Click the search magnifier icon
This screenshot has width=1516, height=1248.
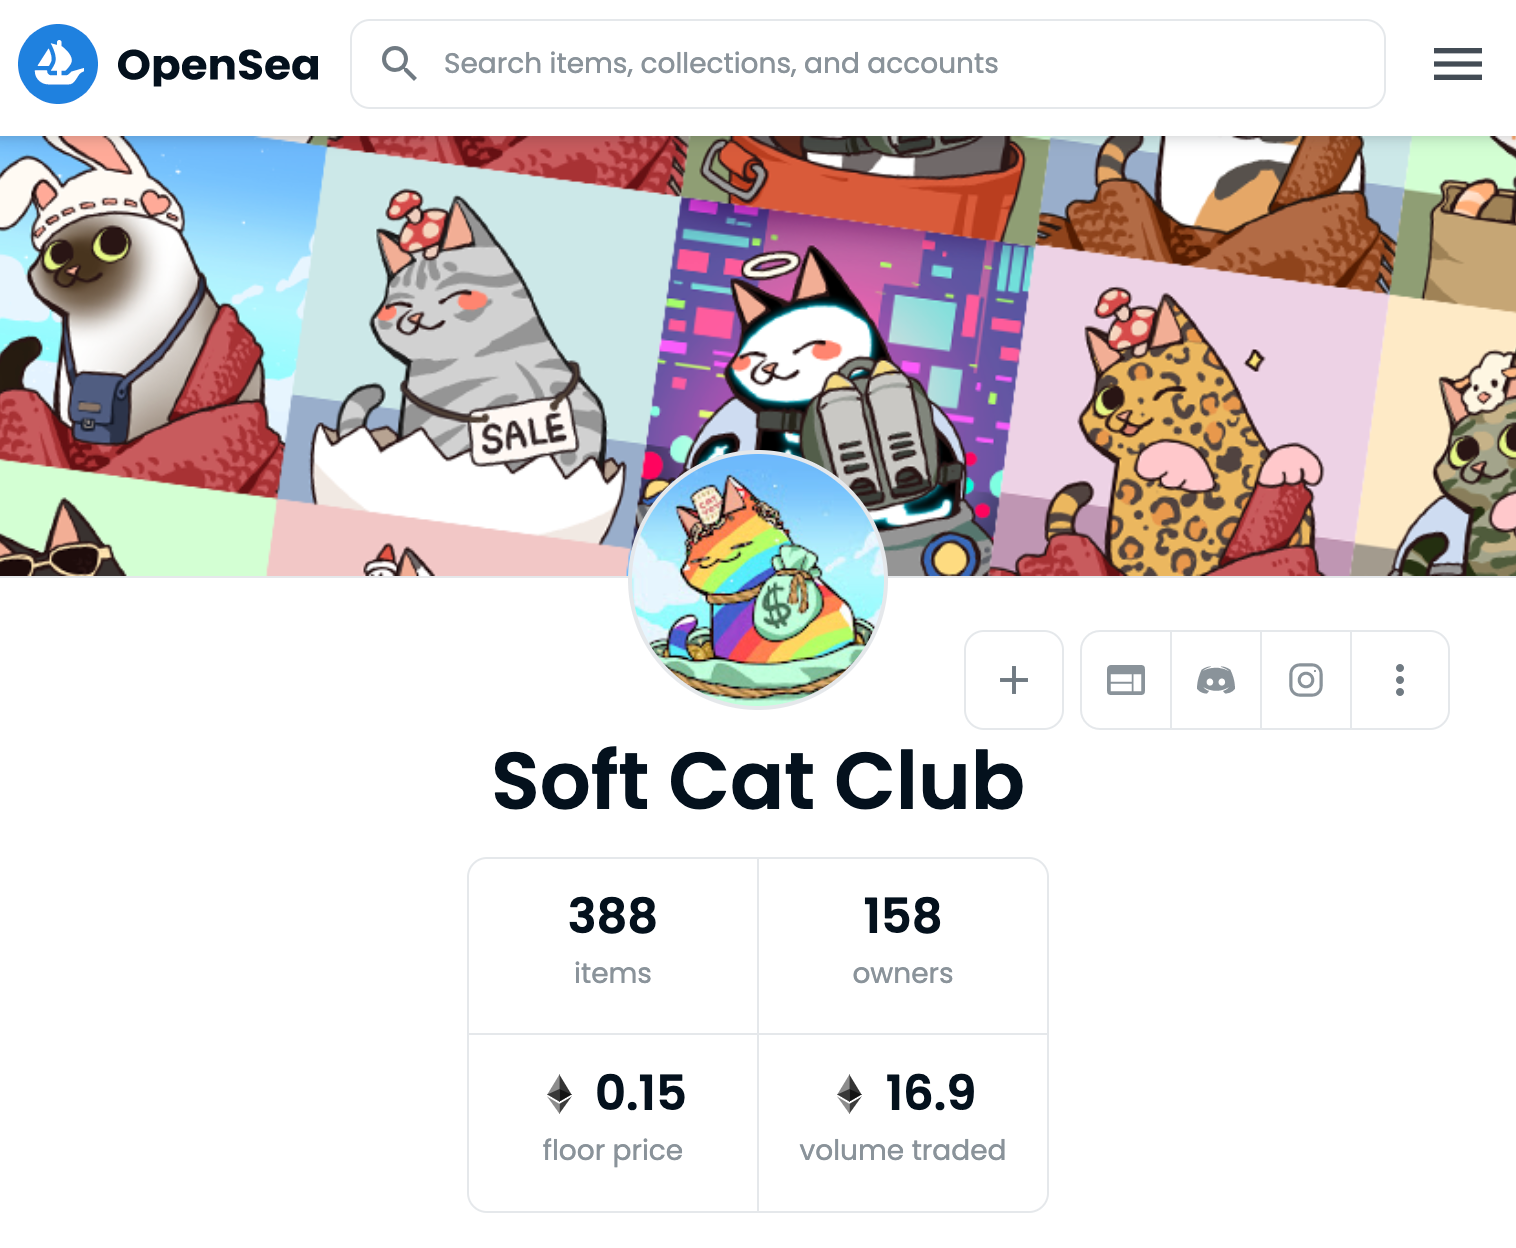point(399,63)
